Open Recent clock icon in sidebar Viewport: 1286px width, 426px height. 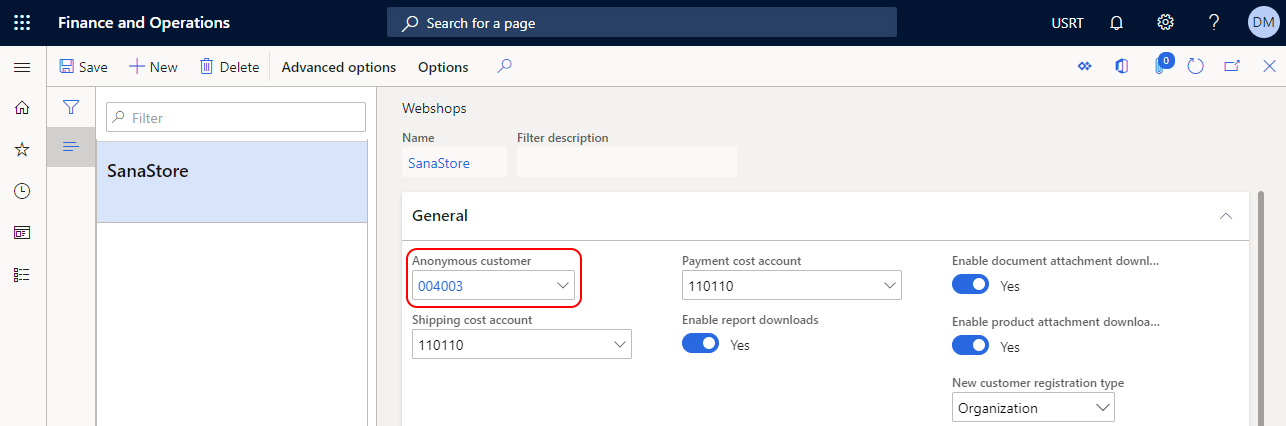(x=22, y=191)
